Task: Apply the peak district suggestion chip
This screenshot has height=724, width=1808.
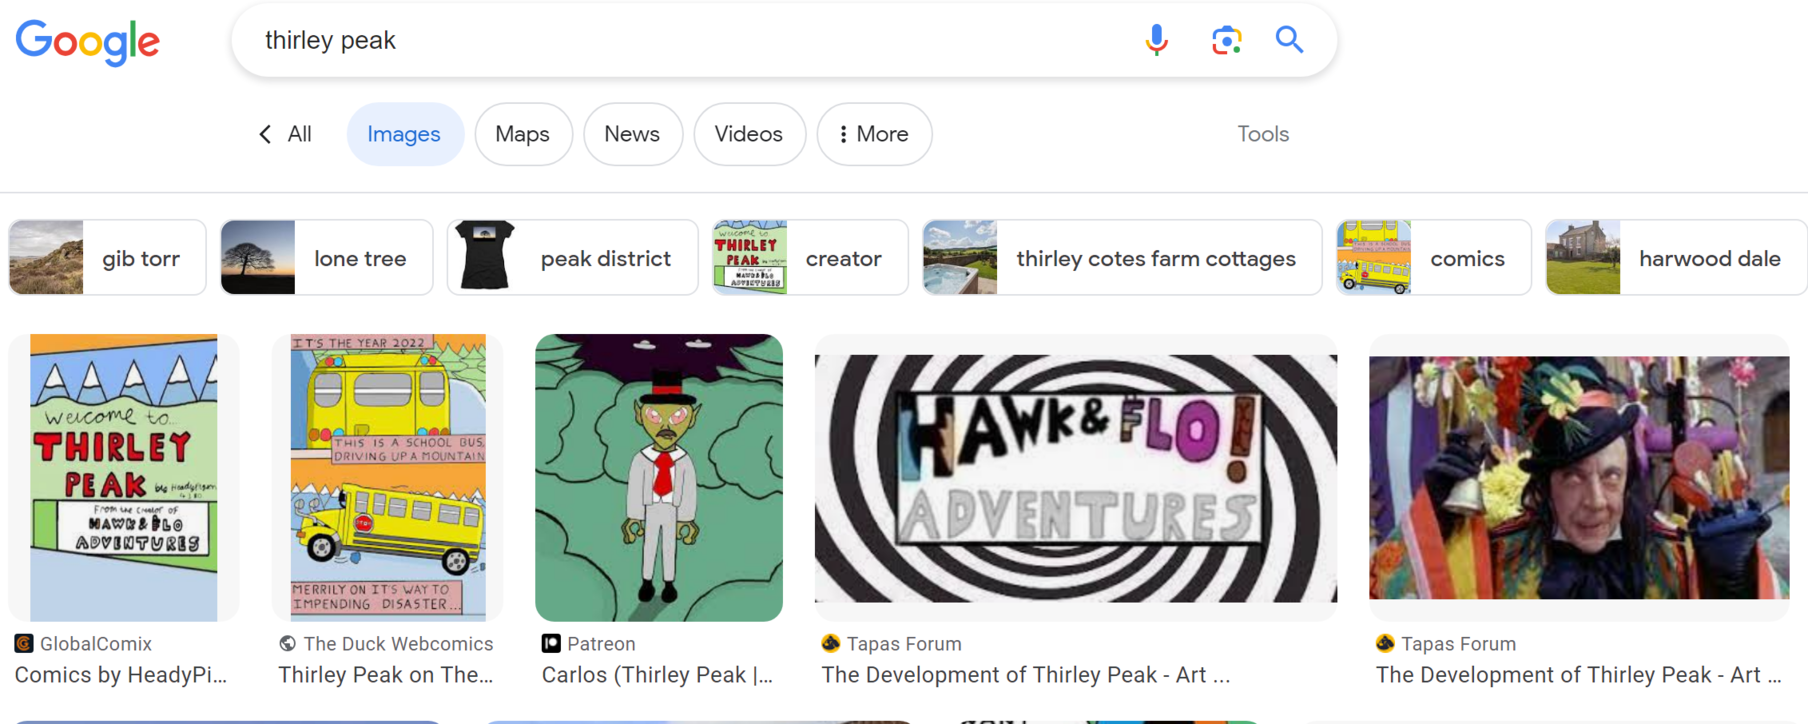Action: (572, 258)
